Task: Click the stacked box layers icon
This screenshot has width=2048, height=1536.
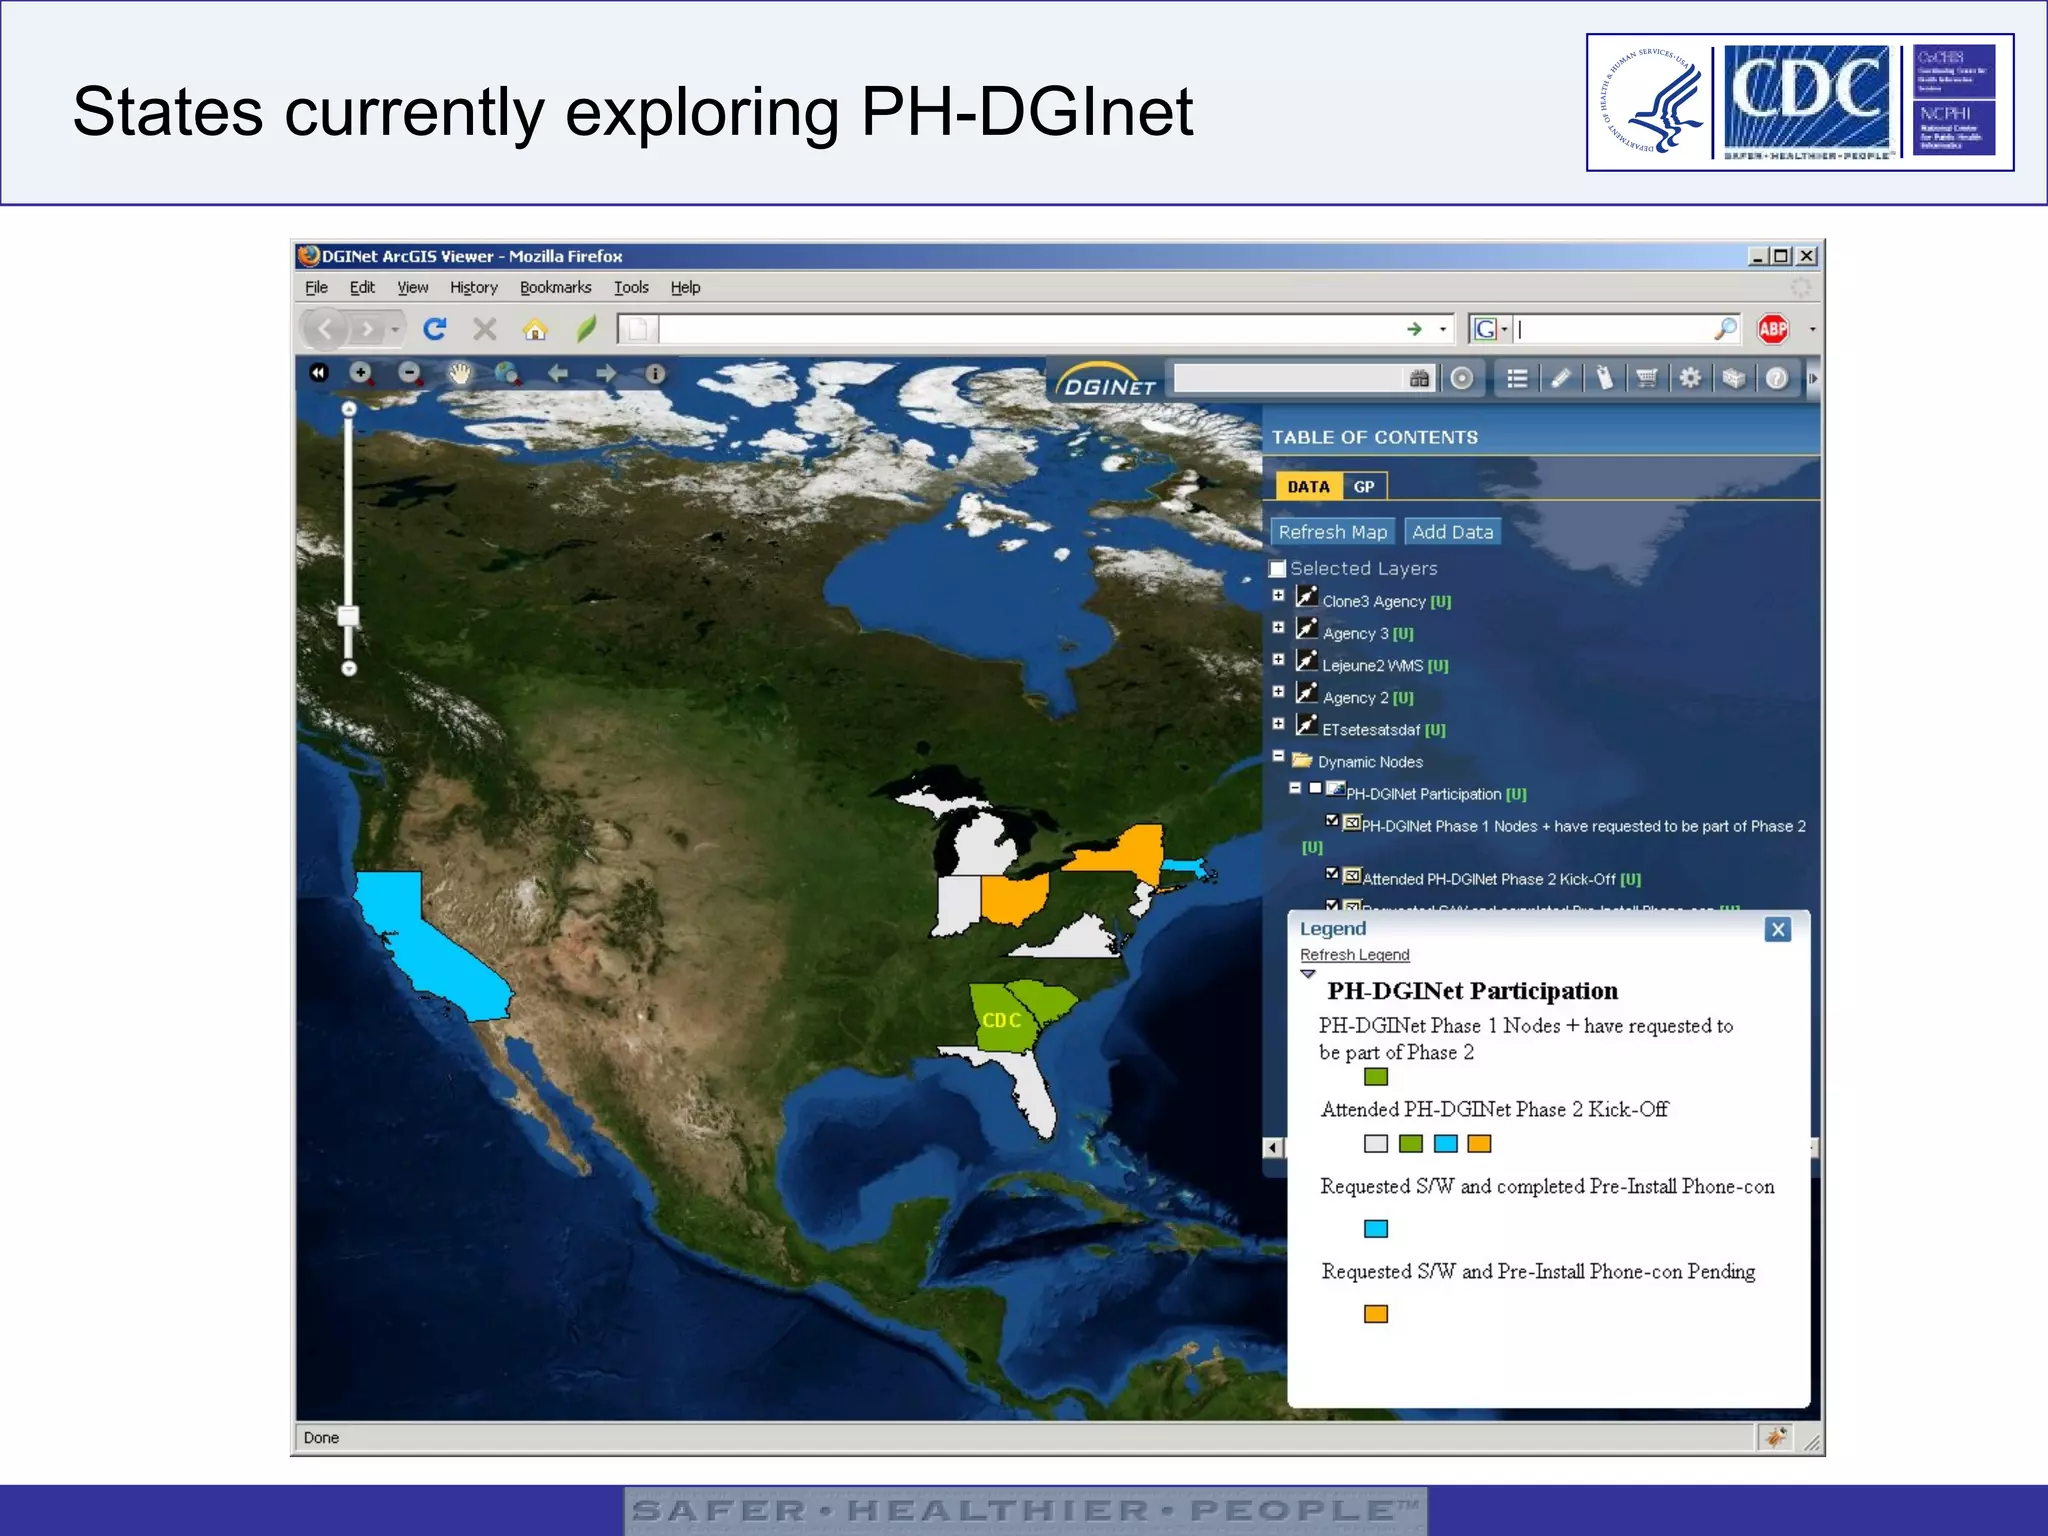Action: click(x=1734, y=378)
